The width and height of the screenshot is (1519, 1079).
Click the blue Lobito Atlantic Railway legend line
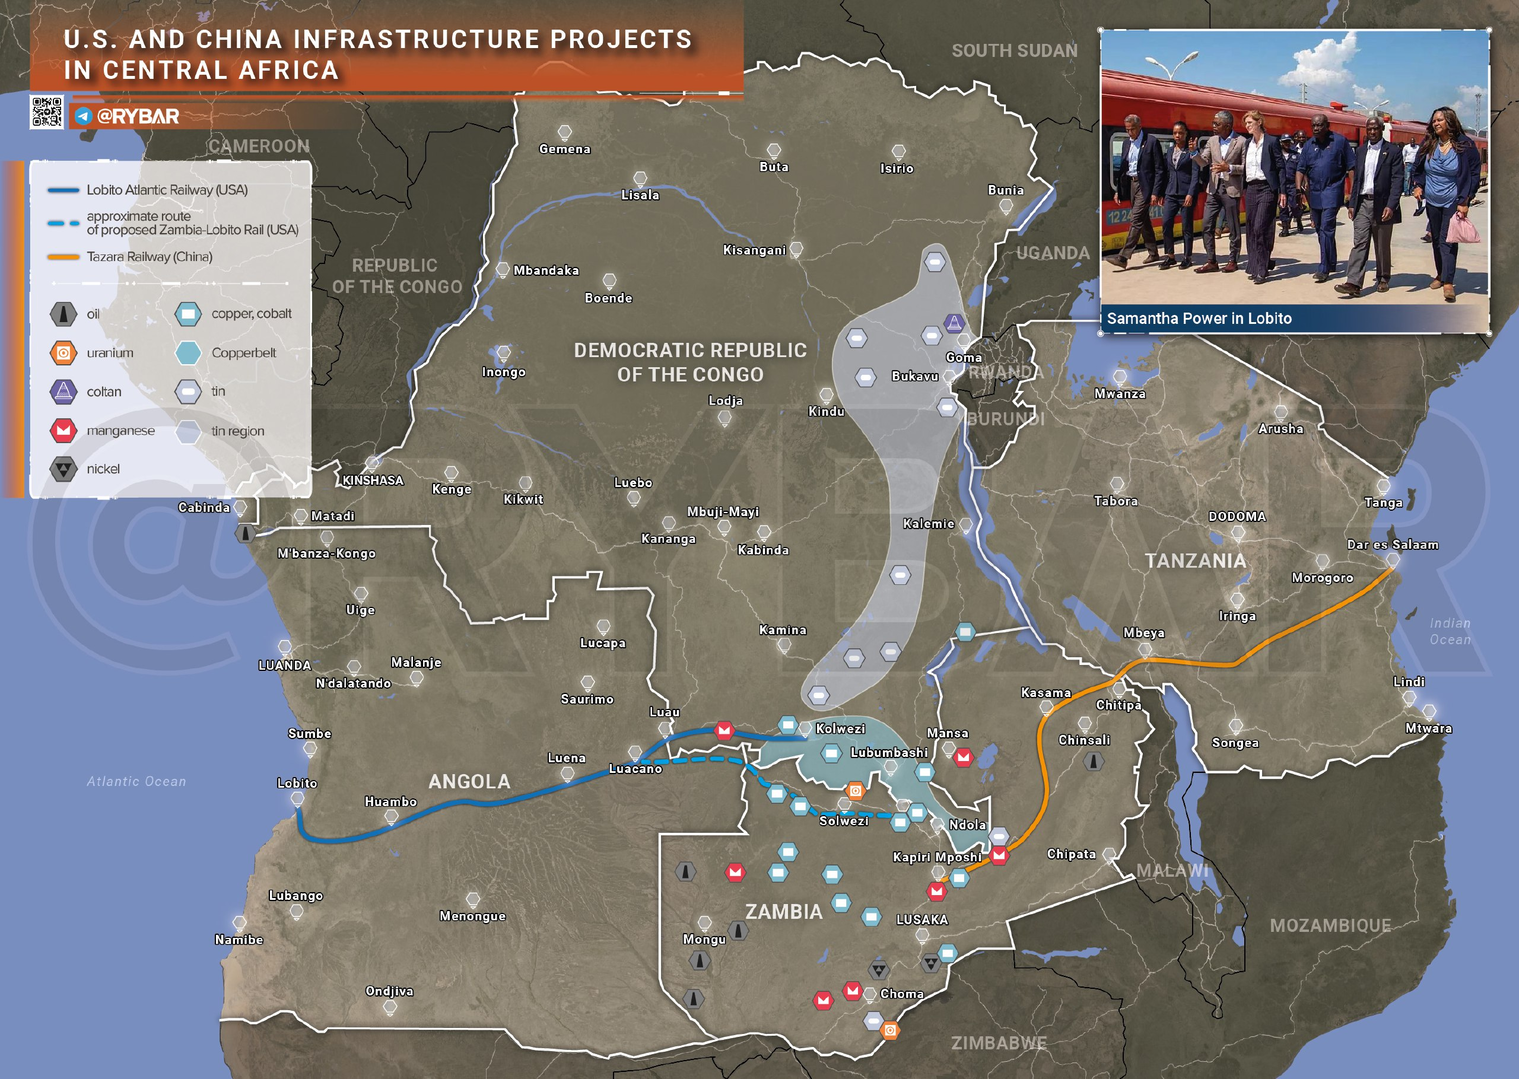click(x=63, y=190)
